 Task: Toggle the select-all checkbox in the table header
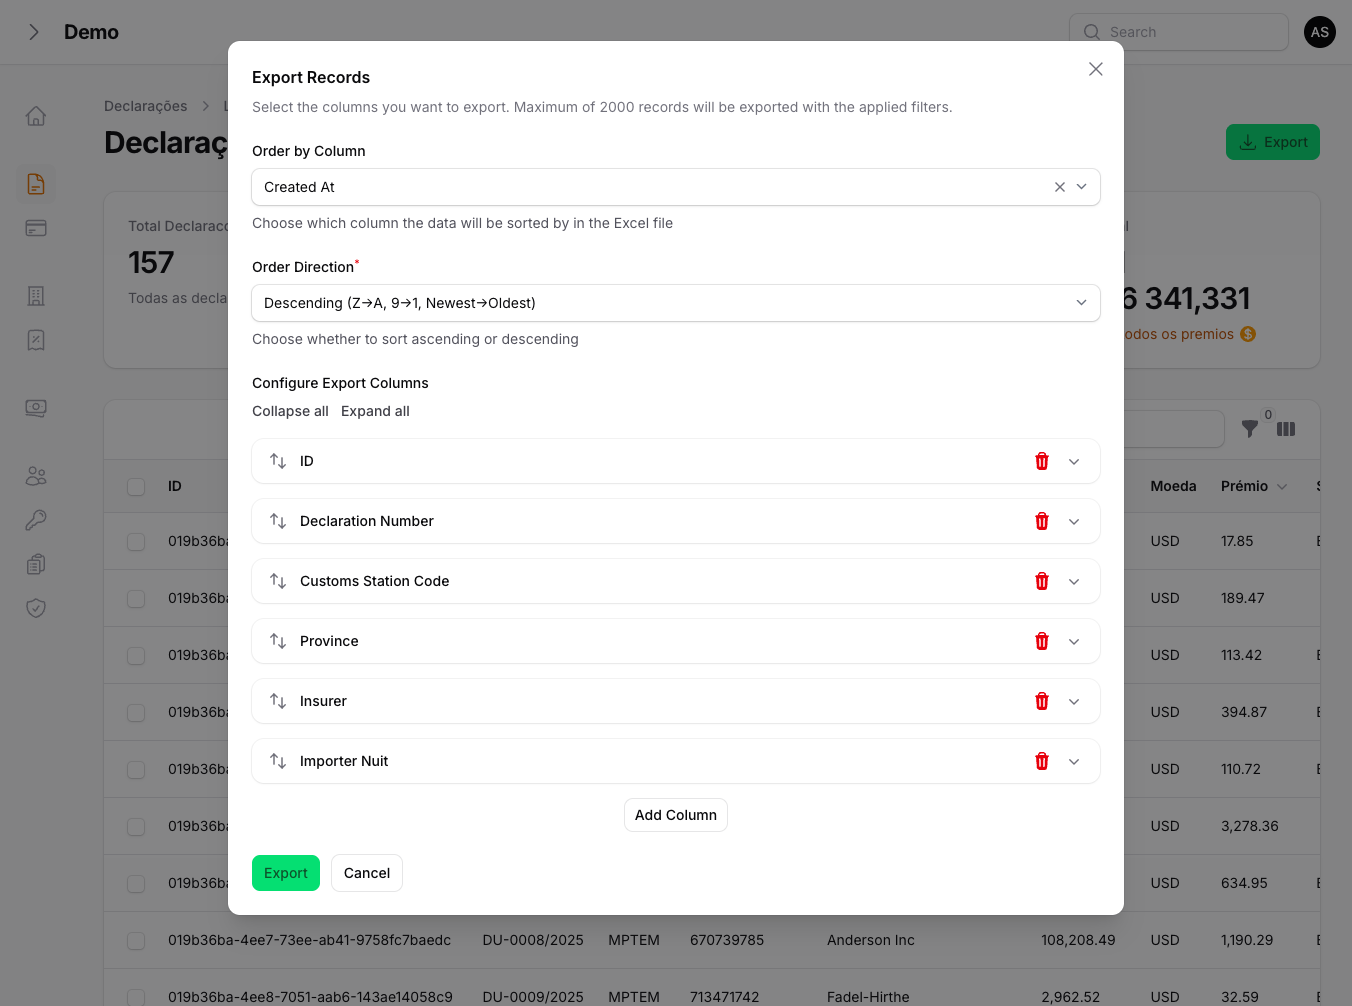point(136,486)
